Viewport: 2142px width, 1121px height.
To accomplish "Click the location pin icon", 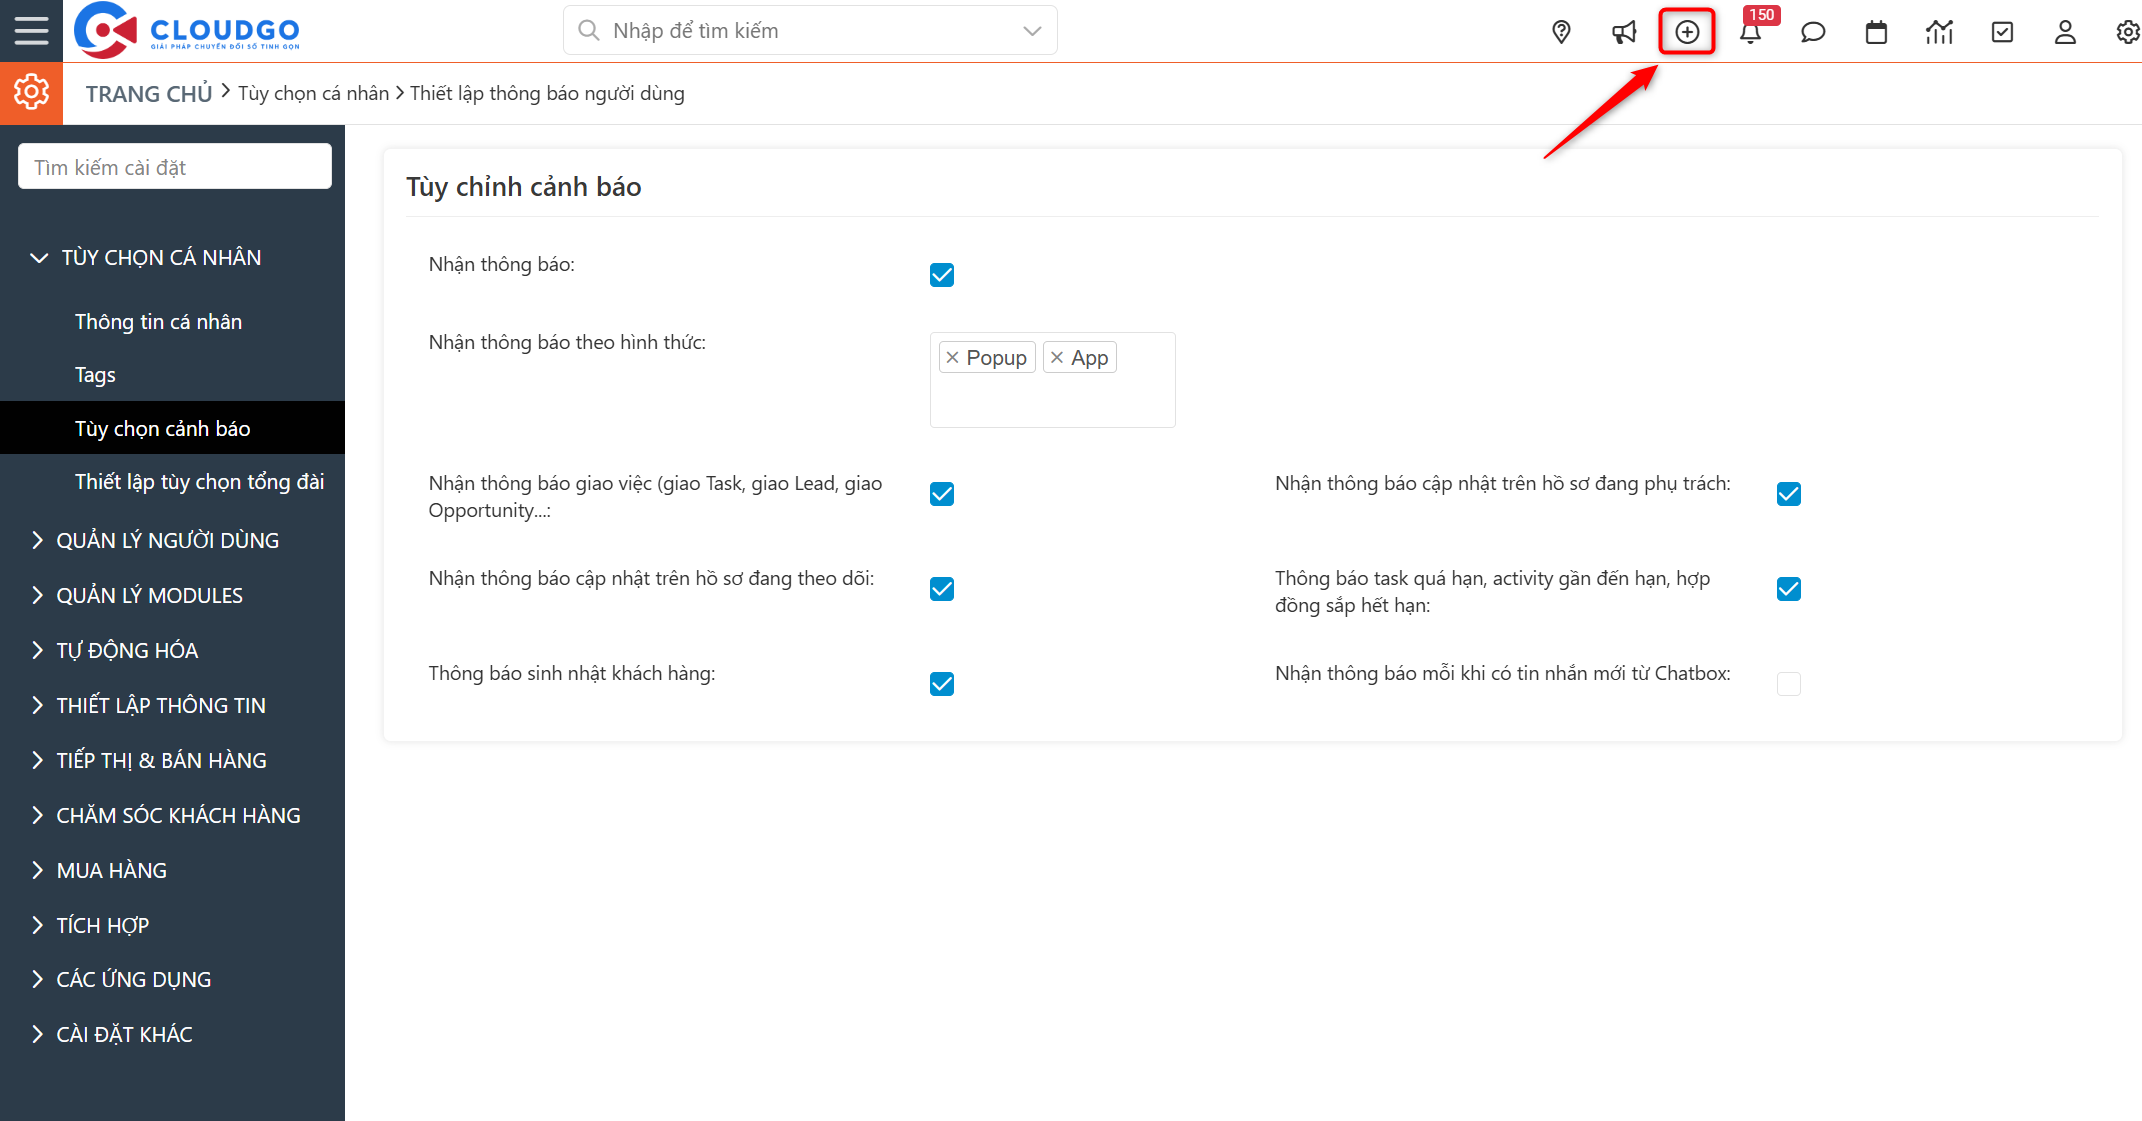I will coord(1561,32).
